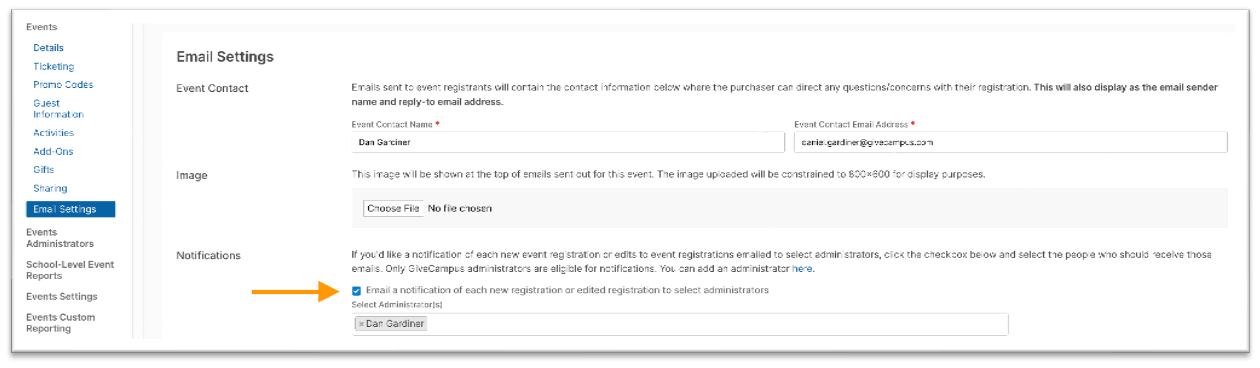1260x368 pixels.
Task: Uncheck the email notification checkbox
Action: pos(357,291)
